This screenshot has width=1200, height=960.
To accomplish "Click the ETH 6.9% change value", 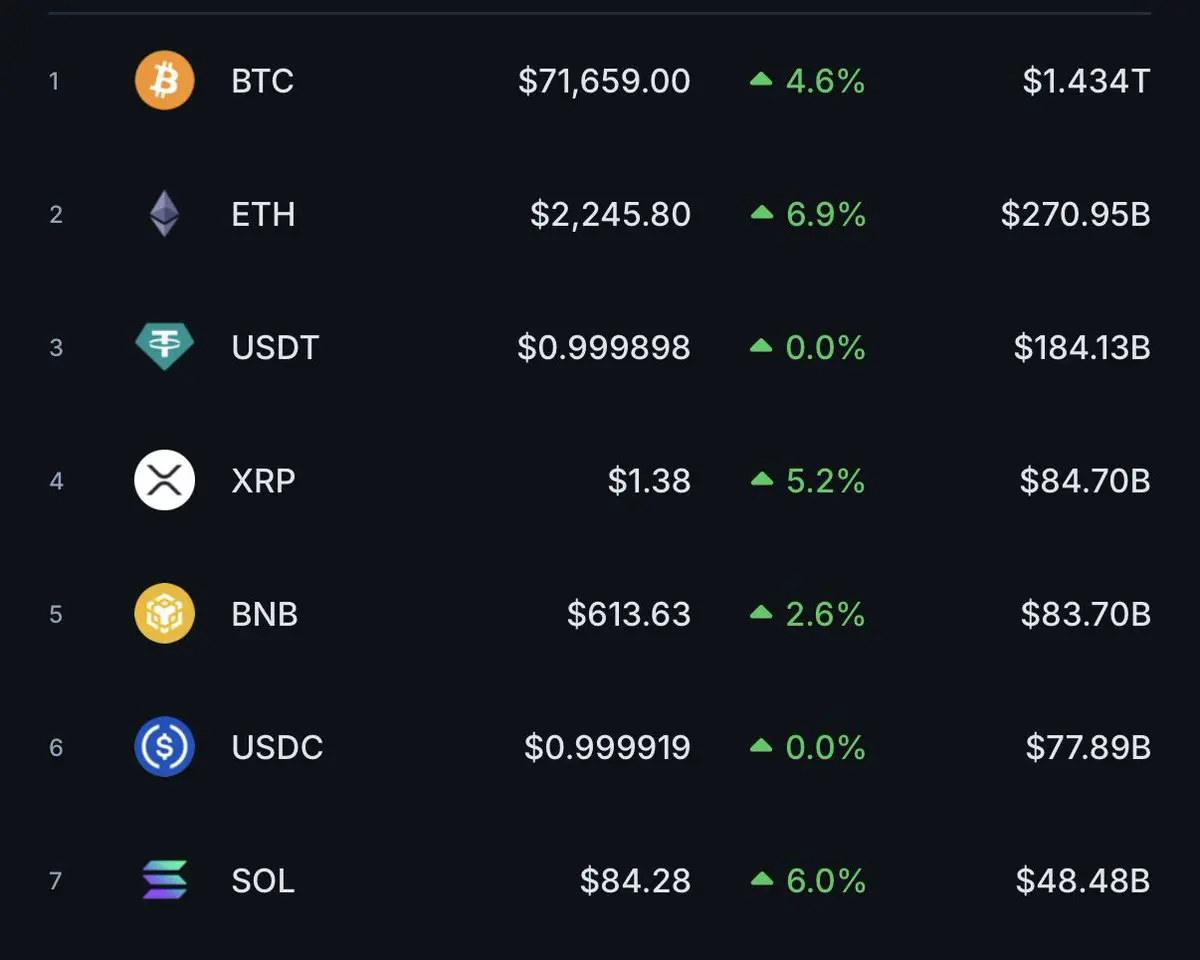I will (826, 214).
